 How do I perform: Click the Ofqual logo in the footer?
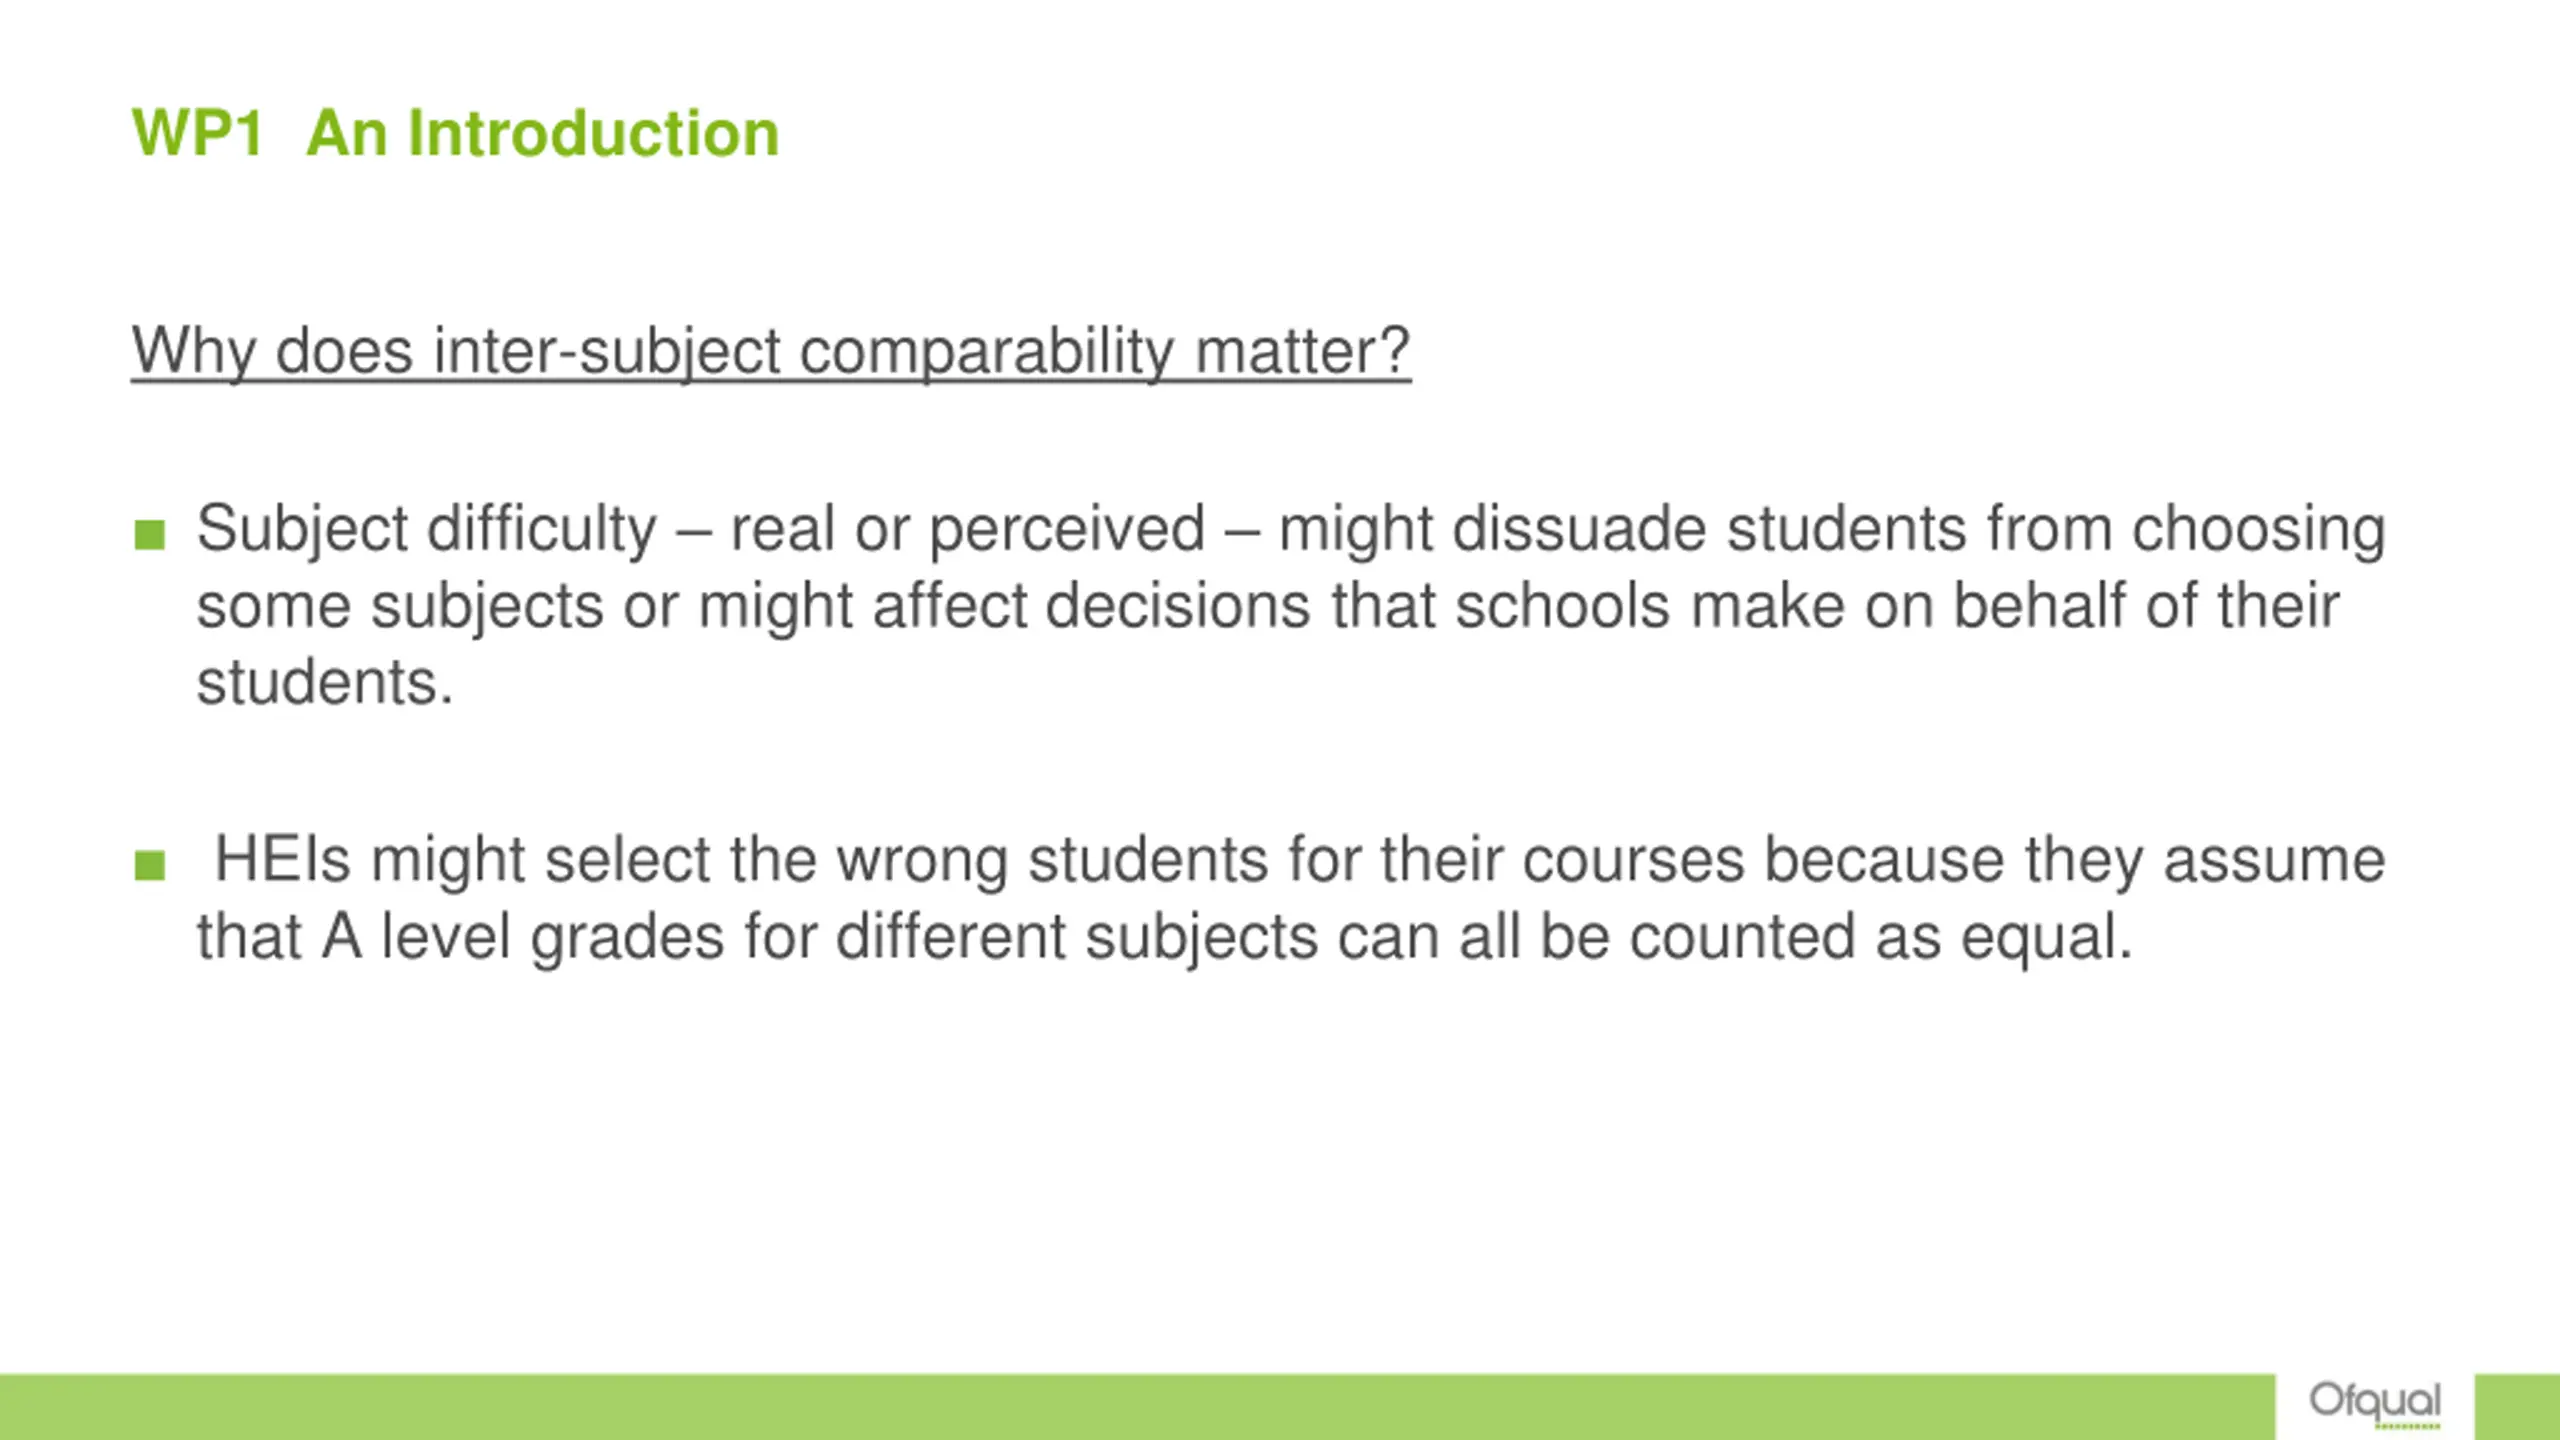2375,1404
